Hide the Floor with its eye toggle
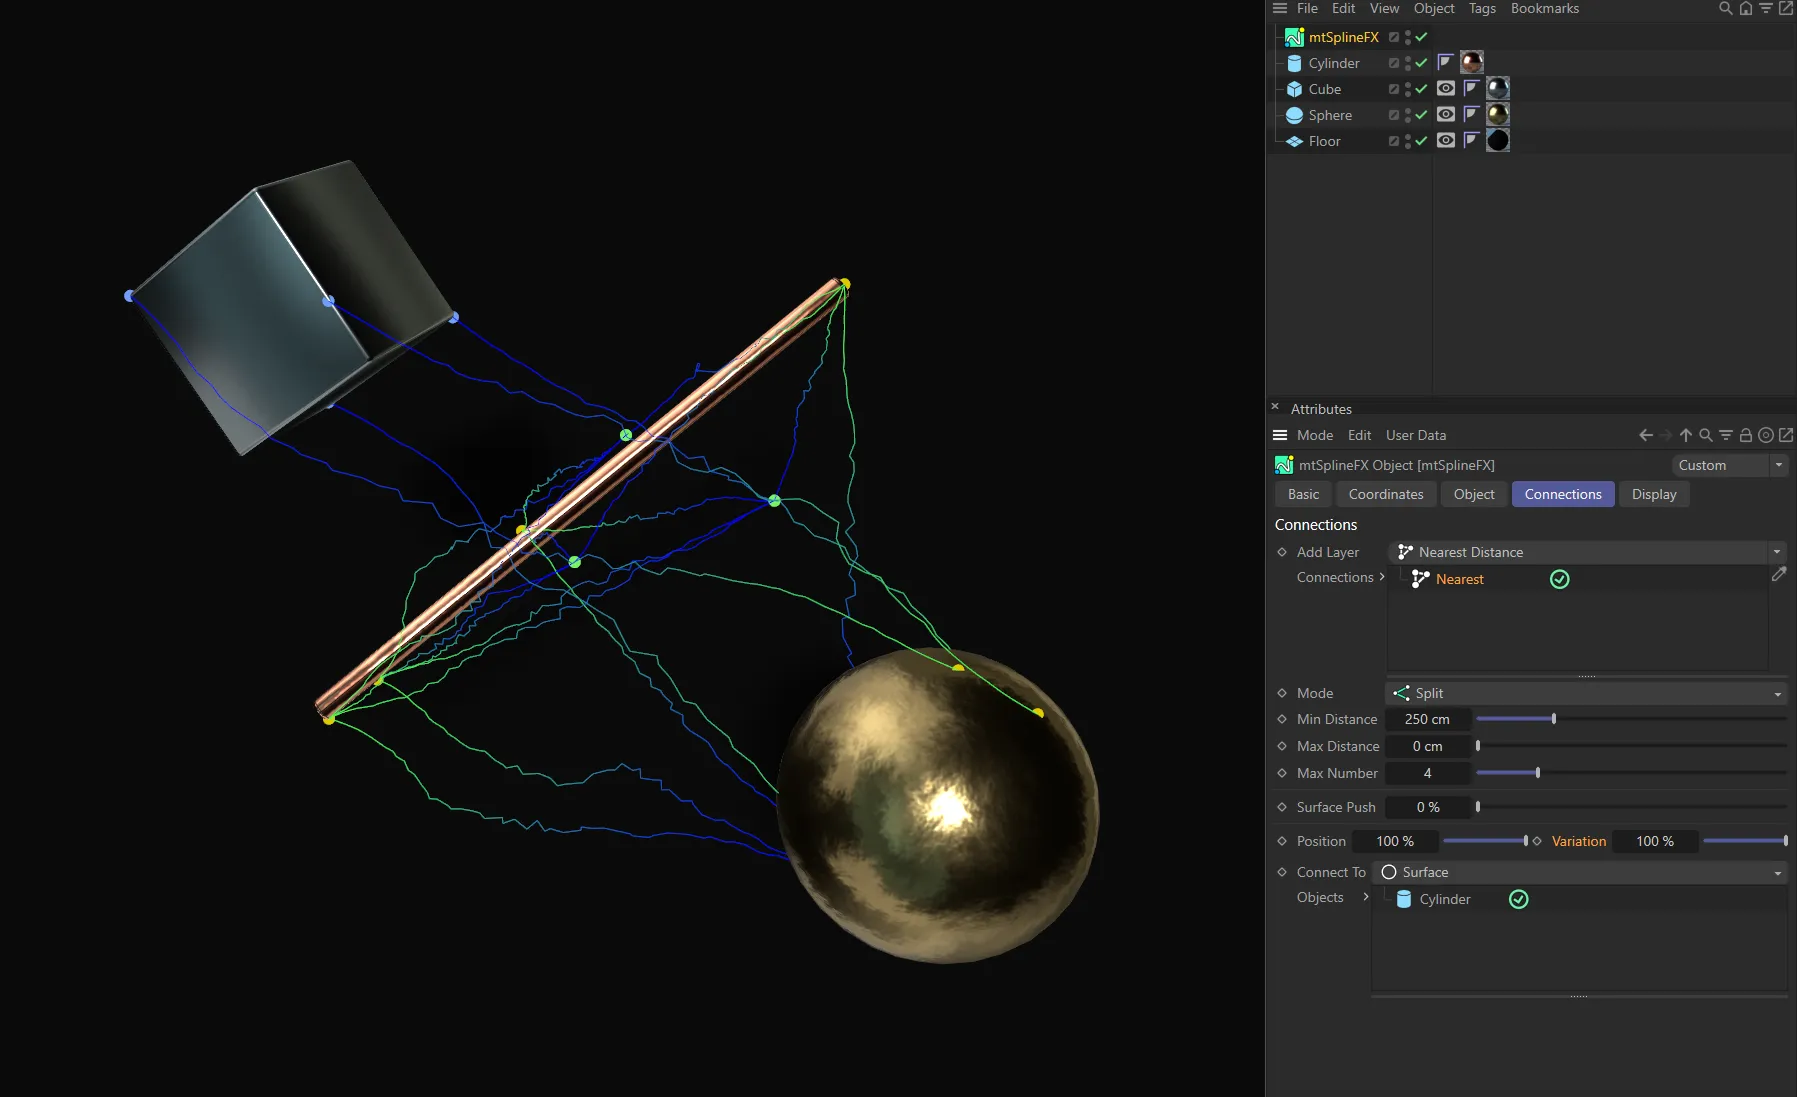This screenshot has height=1097, width=1797. 1445,141
